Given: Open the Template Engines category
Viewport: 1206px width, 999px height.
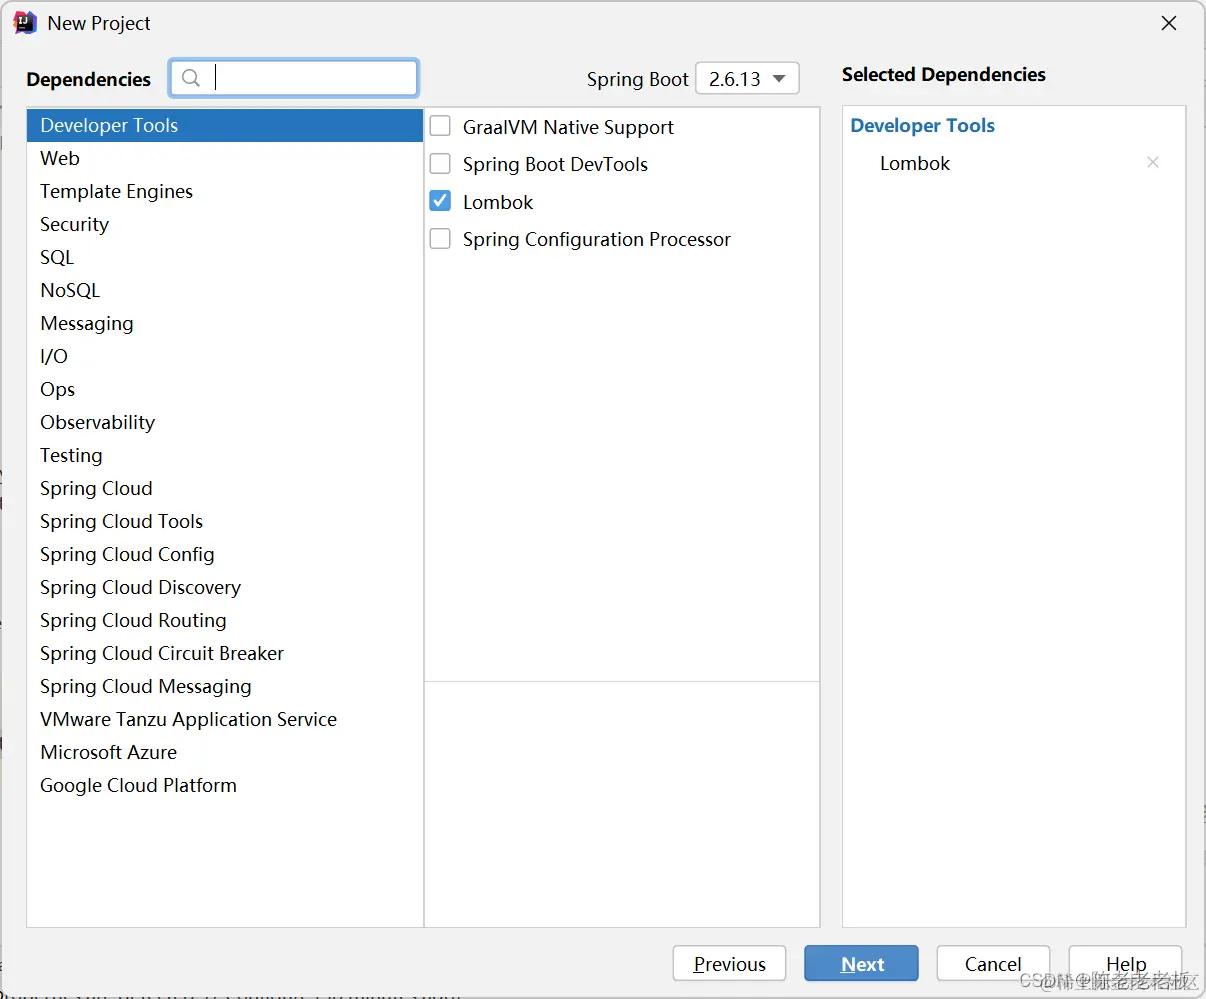Looking at the screenshot, I should 225,191.
